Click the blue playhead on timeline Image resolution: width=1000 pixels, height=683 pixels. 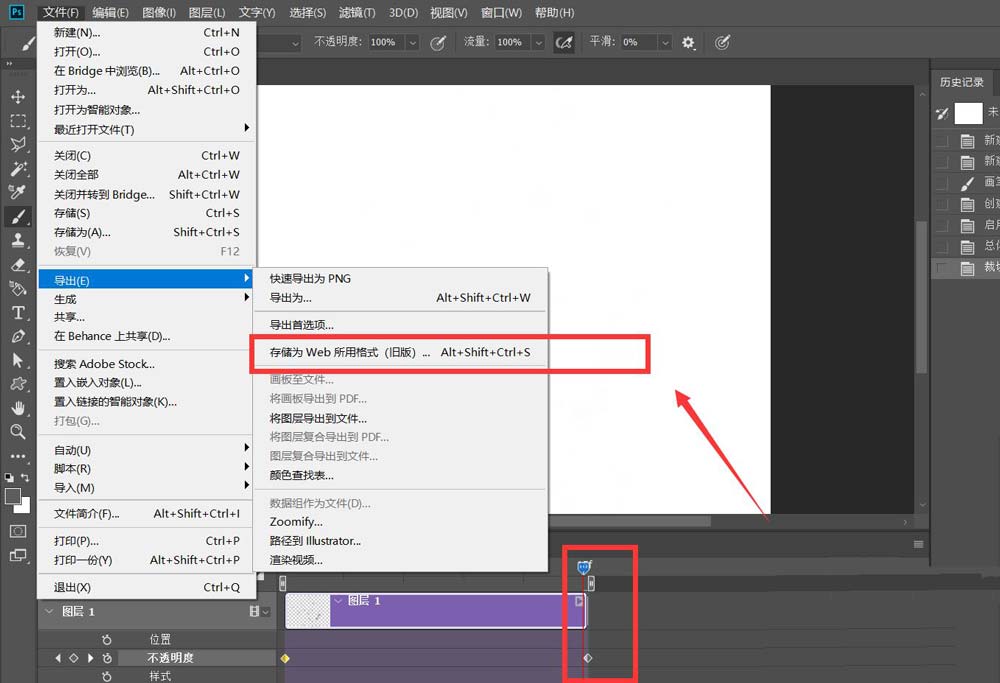point(584,567)
